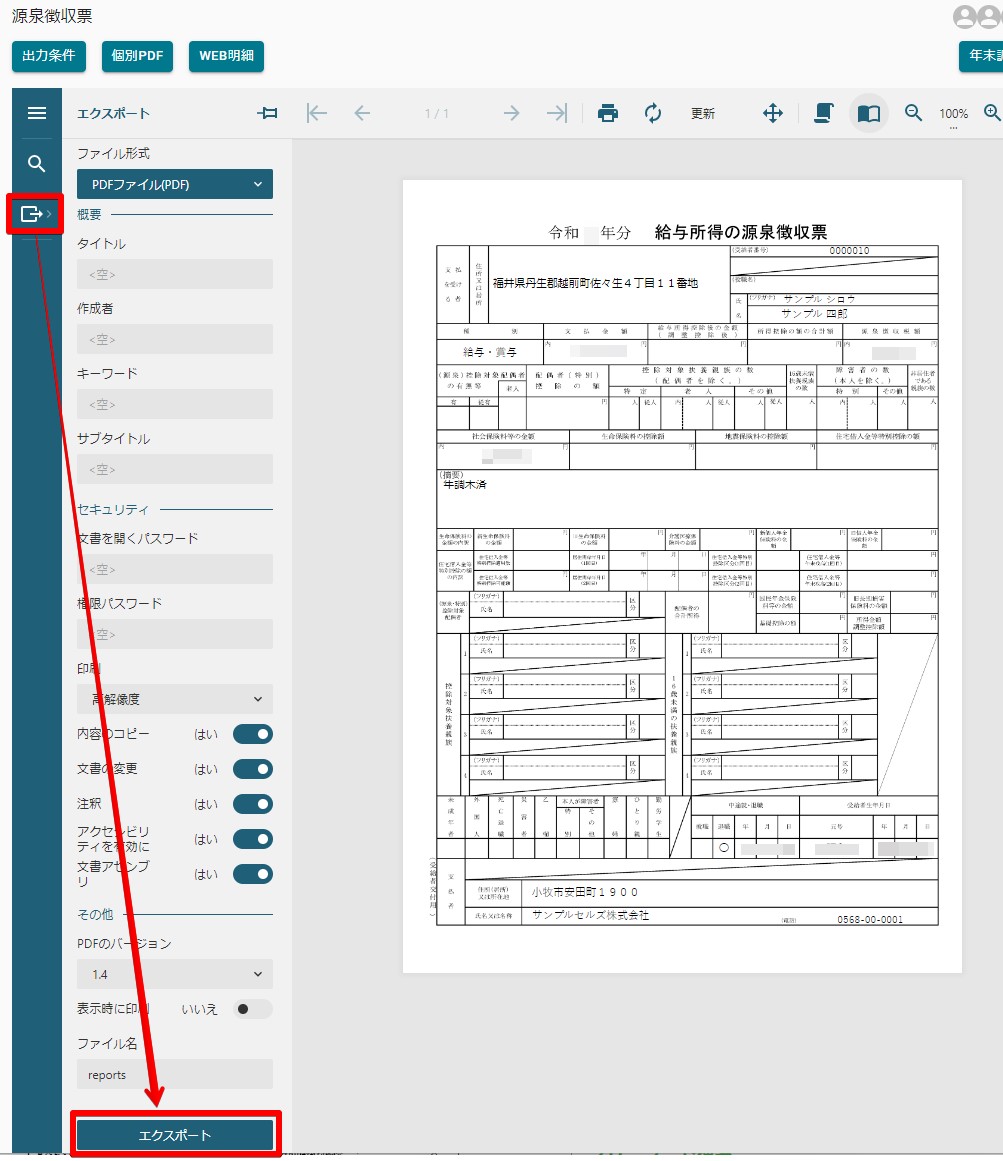
Task: Click the 出力条件 button
Action: point(49,56)
